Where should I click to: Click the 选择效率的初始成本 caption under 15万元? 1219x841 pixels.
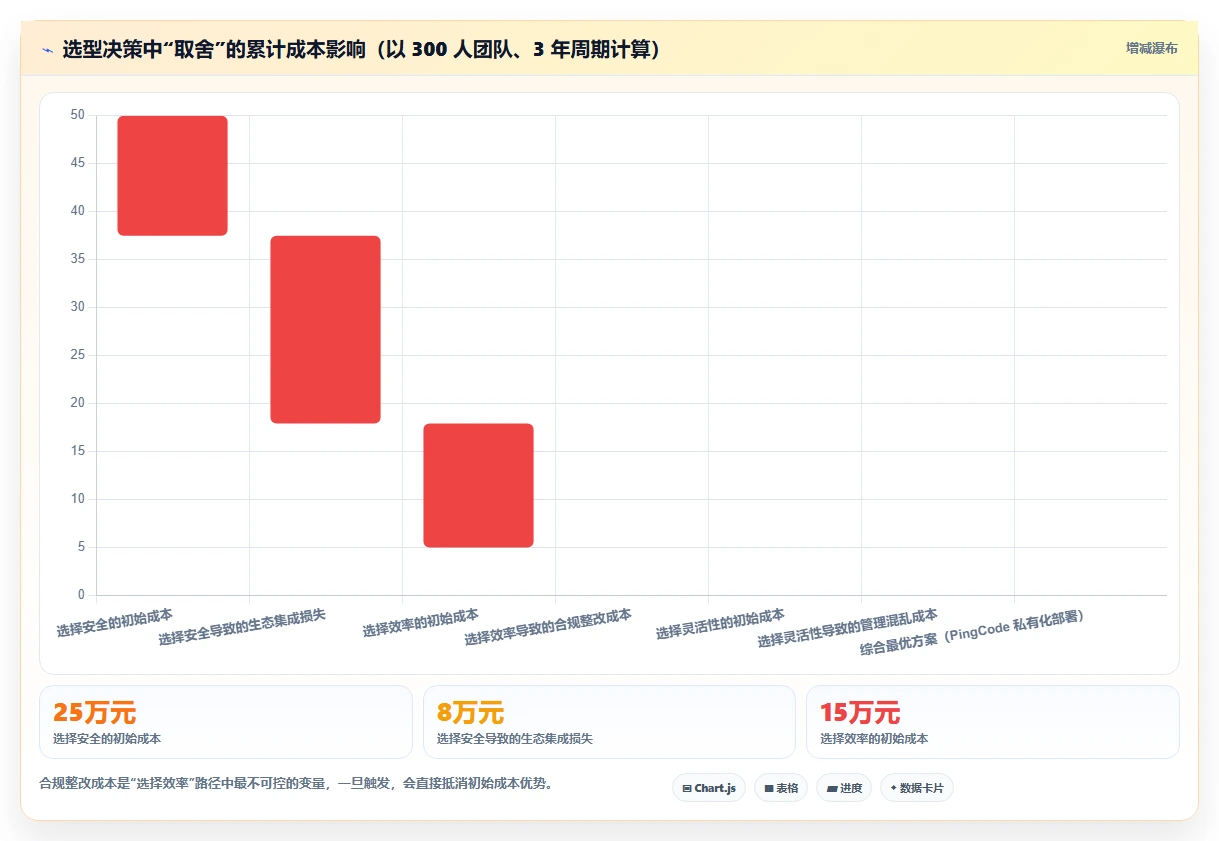coord(874,739)
